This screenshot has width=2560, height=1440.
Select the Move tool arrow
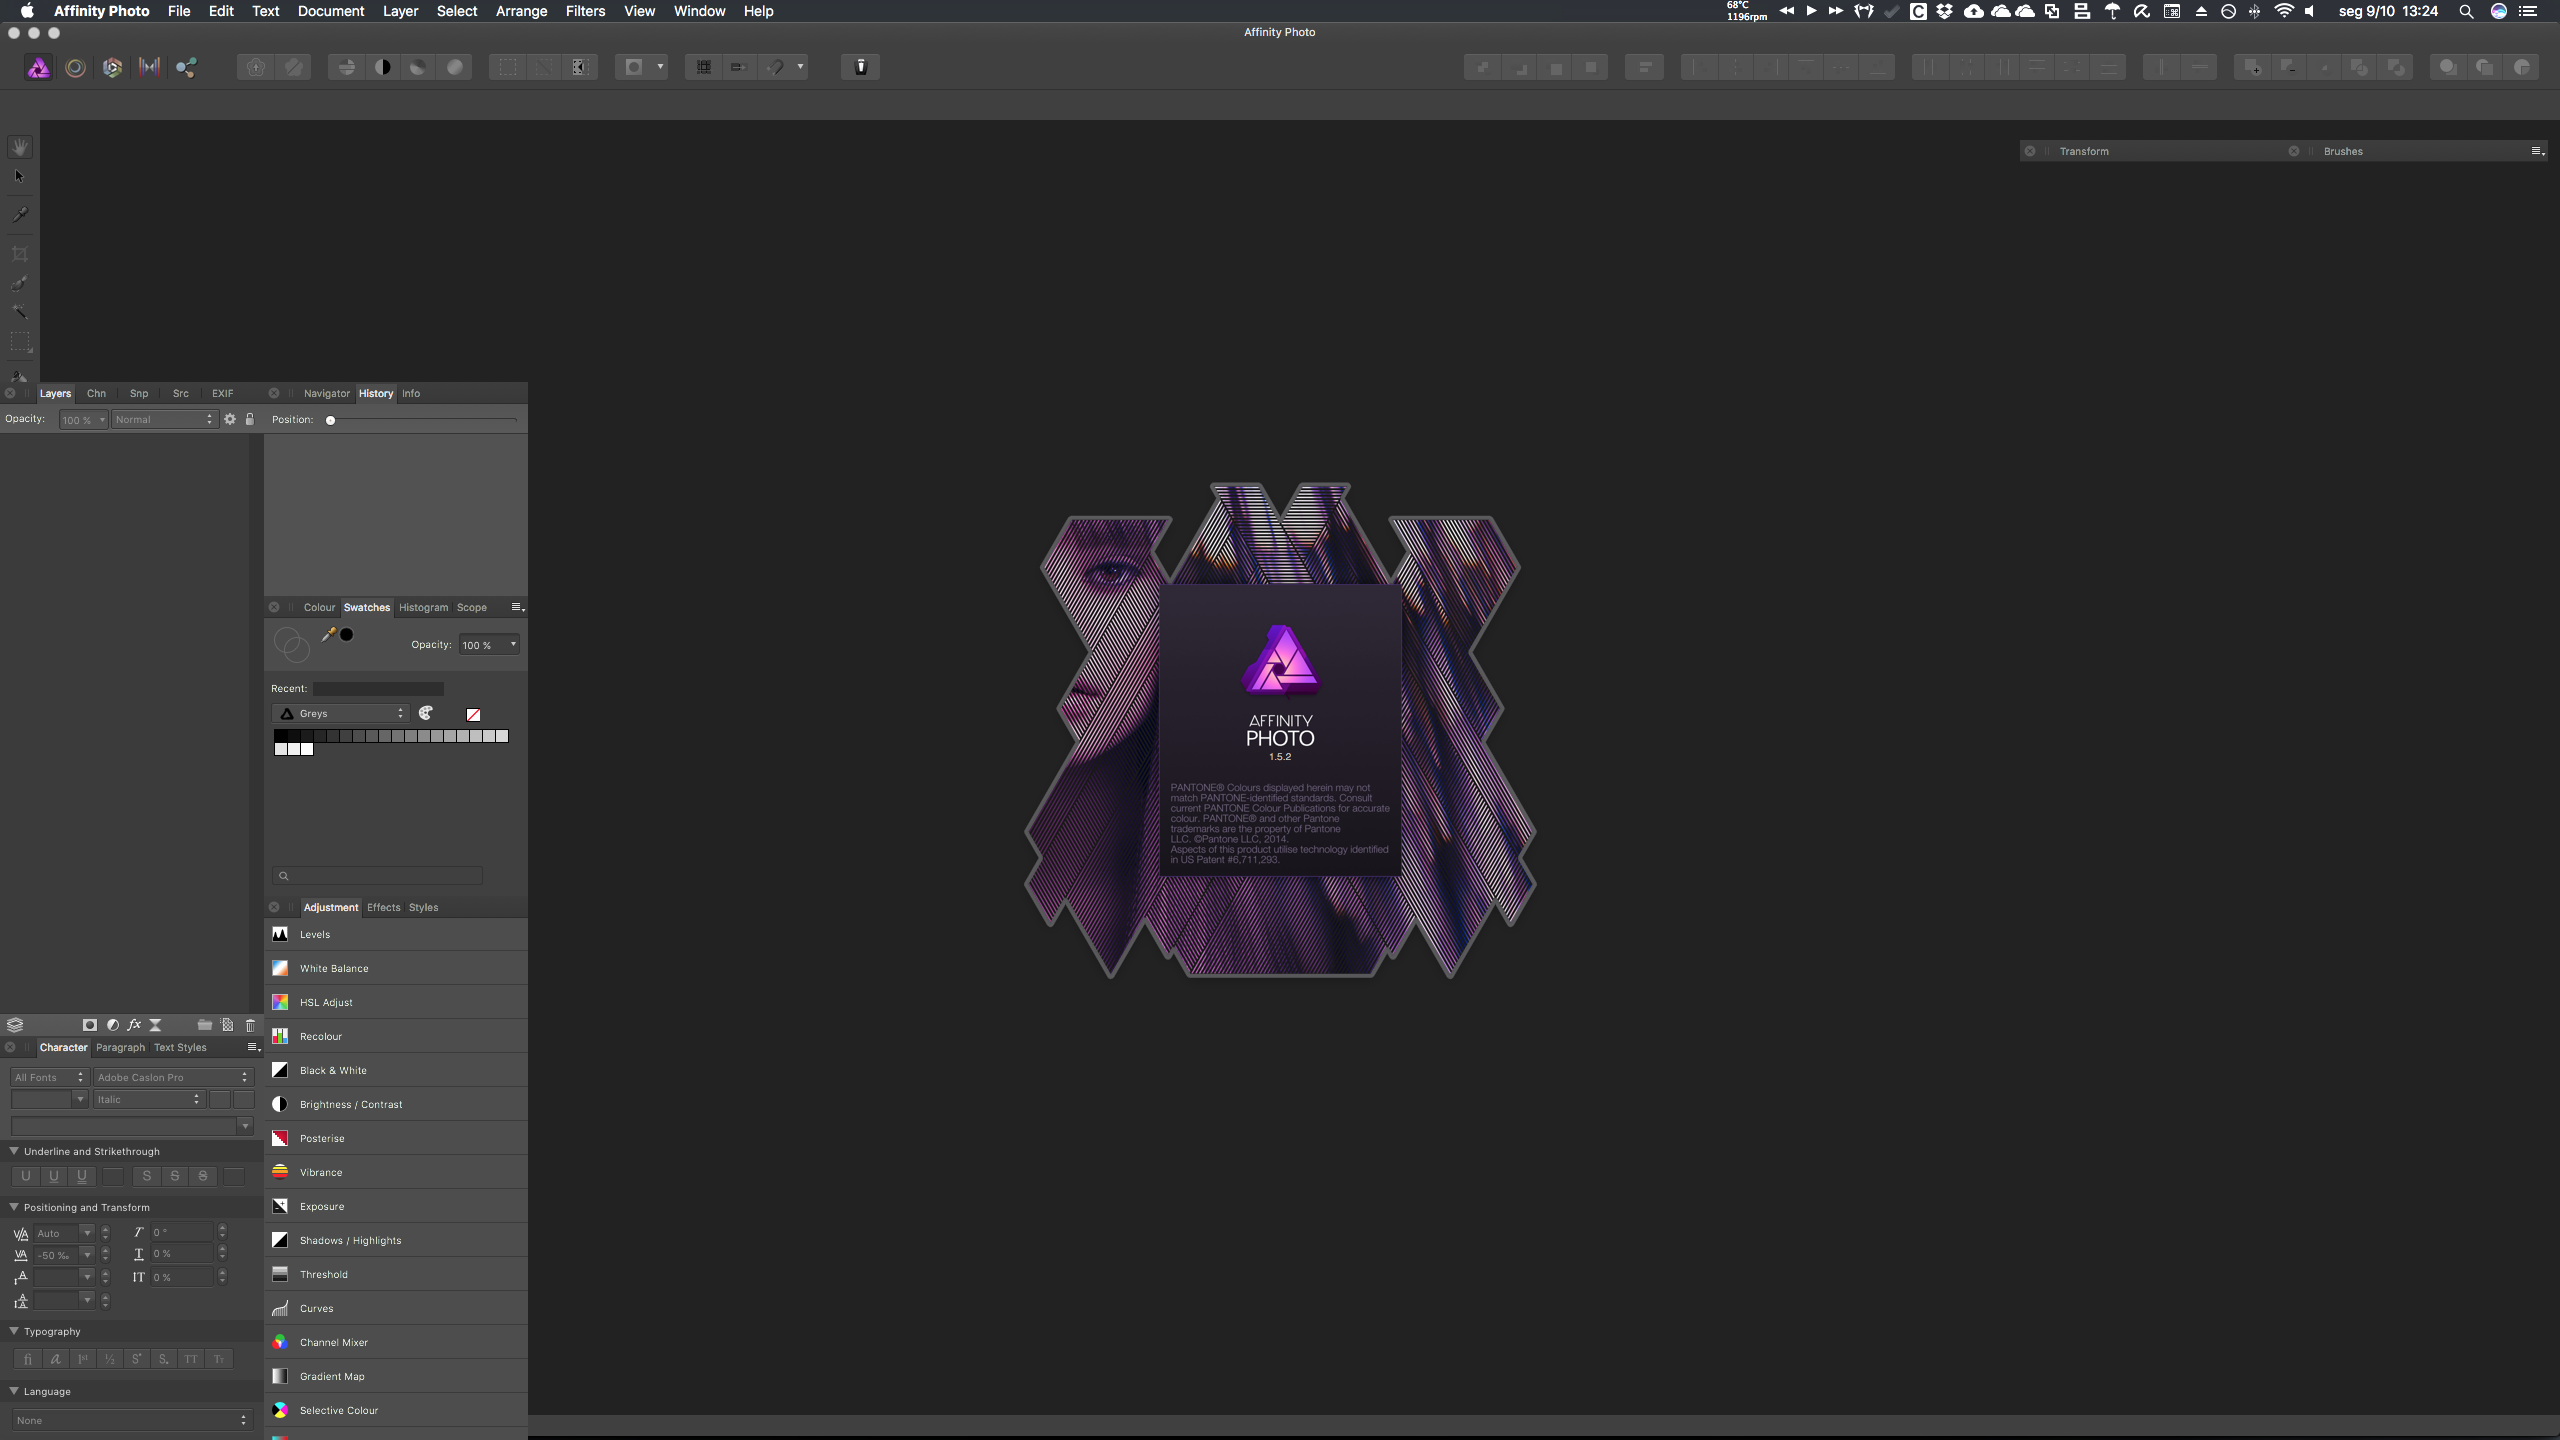(x=19, y=177)
